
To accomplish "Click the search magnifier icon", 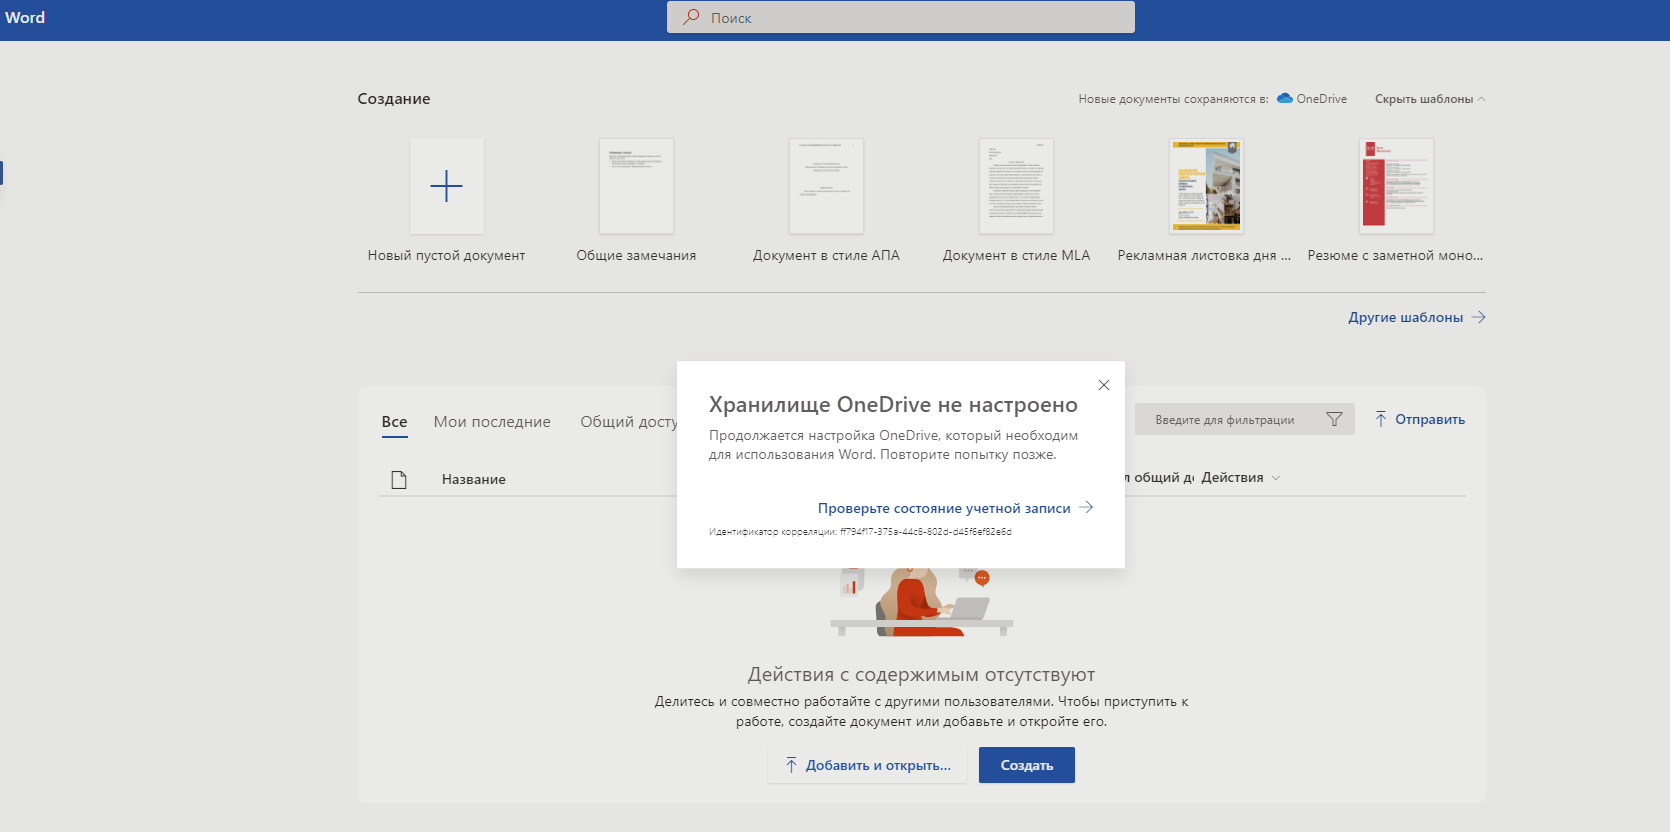I will tap(691, 17).
